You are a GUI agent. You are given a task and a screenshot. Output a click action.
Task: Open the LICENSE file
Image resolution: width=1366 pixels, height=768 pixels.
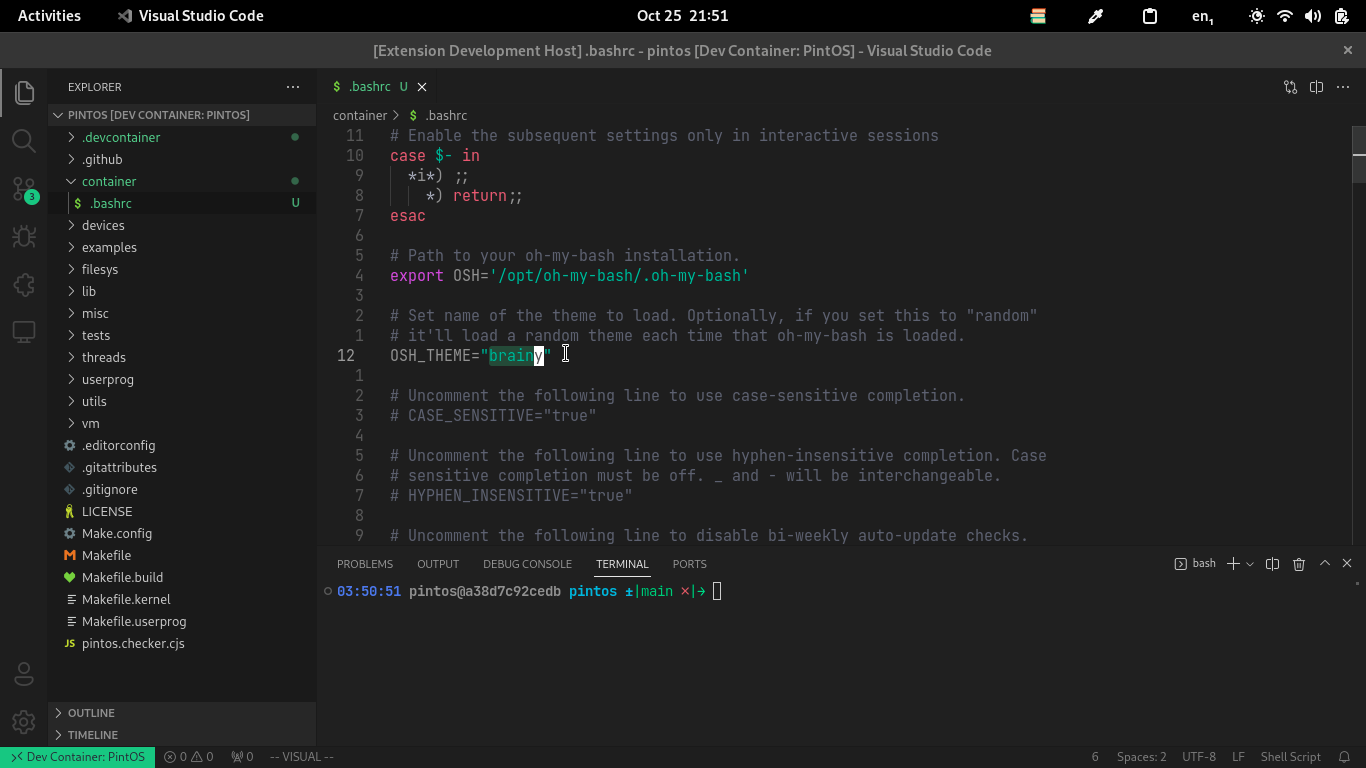[182, 511]
